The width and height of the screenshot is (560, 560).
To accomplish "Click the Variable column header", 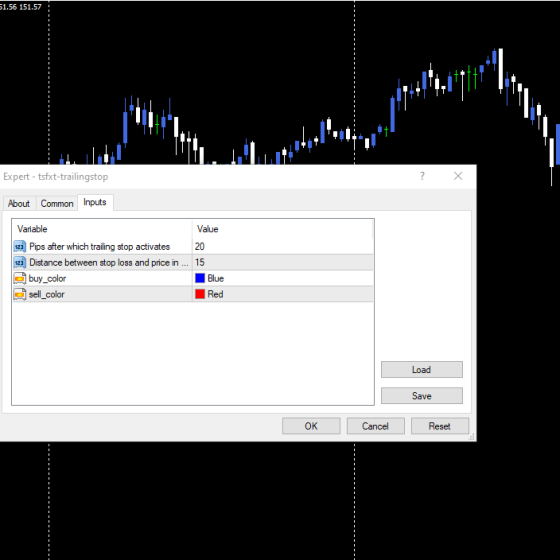I will pyautogui.click(x=102, y=229).
